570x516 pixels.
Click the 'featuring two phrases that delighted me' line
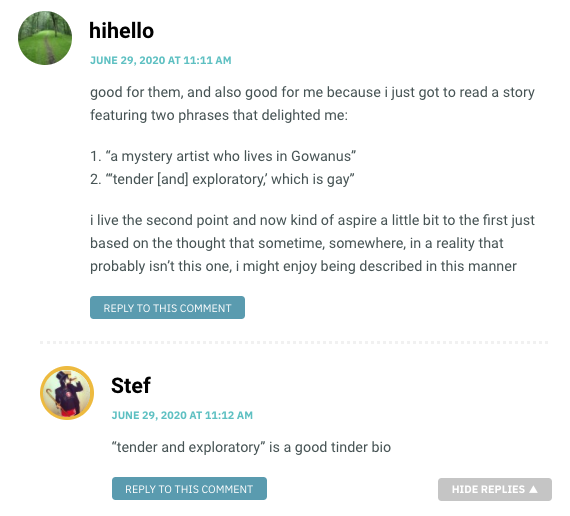point(219,115)
